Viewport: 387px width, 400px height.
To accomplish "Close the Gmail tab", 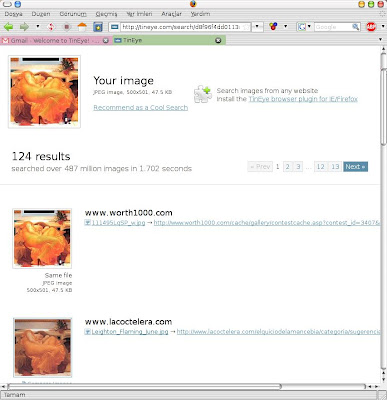I will coord(106,40).
